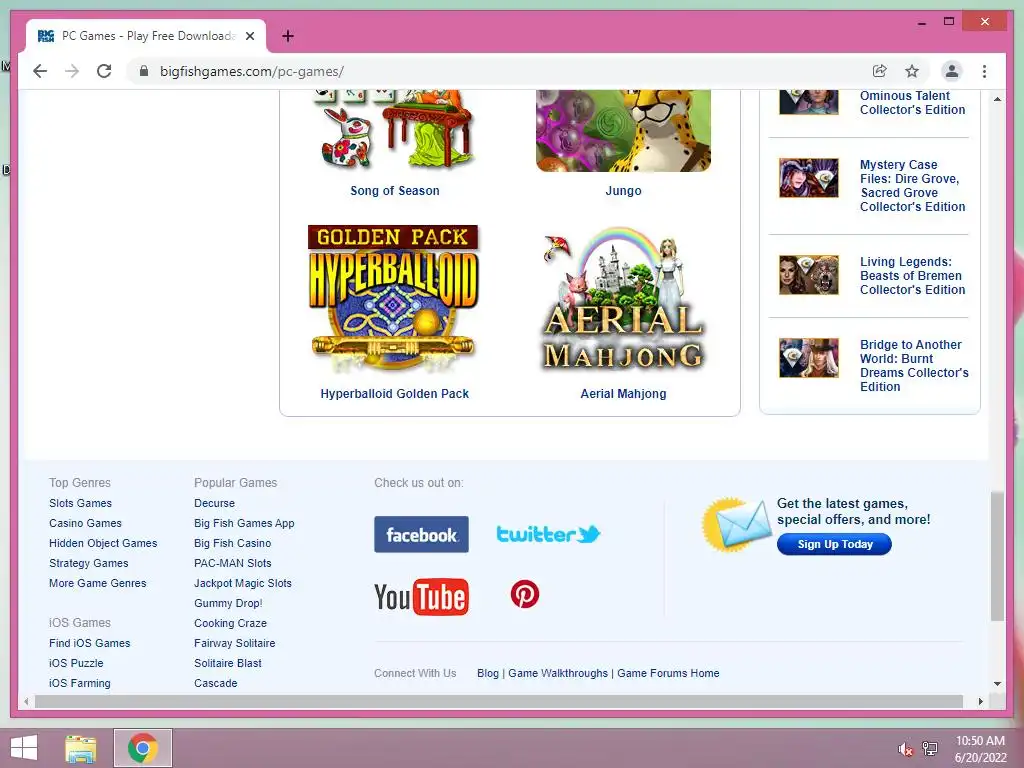Open Bridge to Another World link
Image resolution: width=1024 pixels, height=768 pixels.
click(914, 366)
